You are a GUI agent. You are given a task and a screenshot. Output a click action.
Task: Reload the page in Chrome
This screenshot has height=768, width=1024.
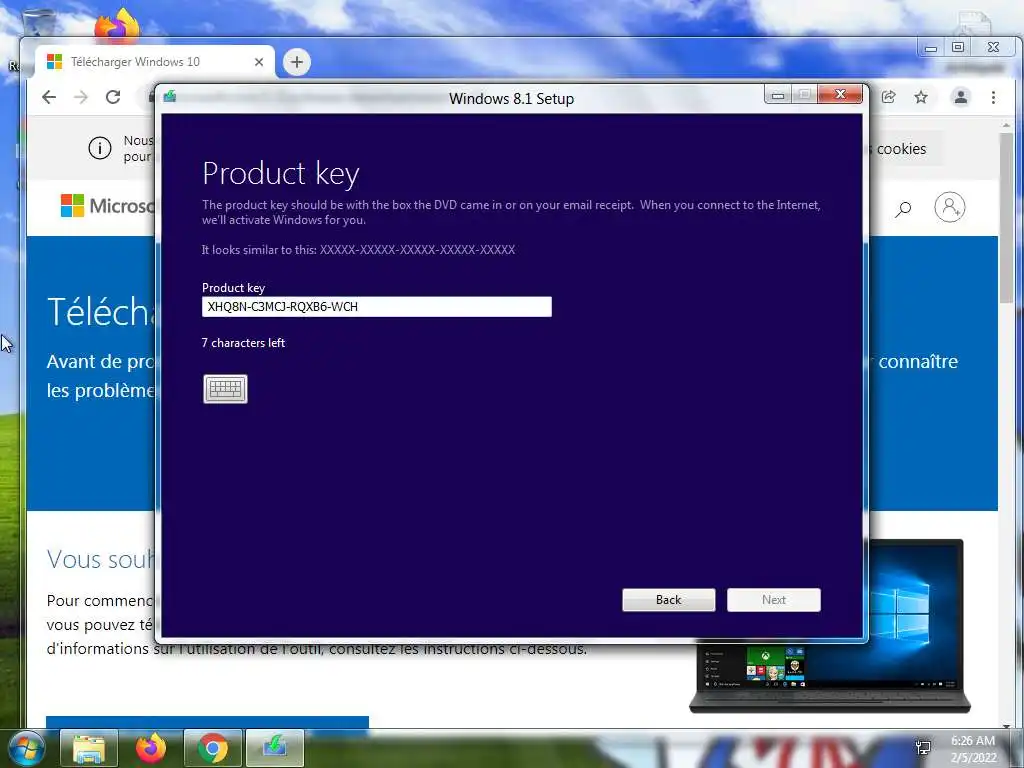point(113,97)
